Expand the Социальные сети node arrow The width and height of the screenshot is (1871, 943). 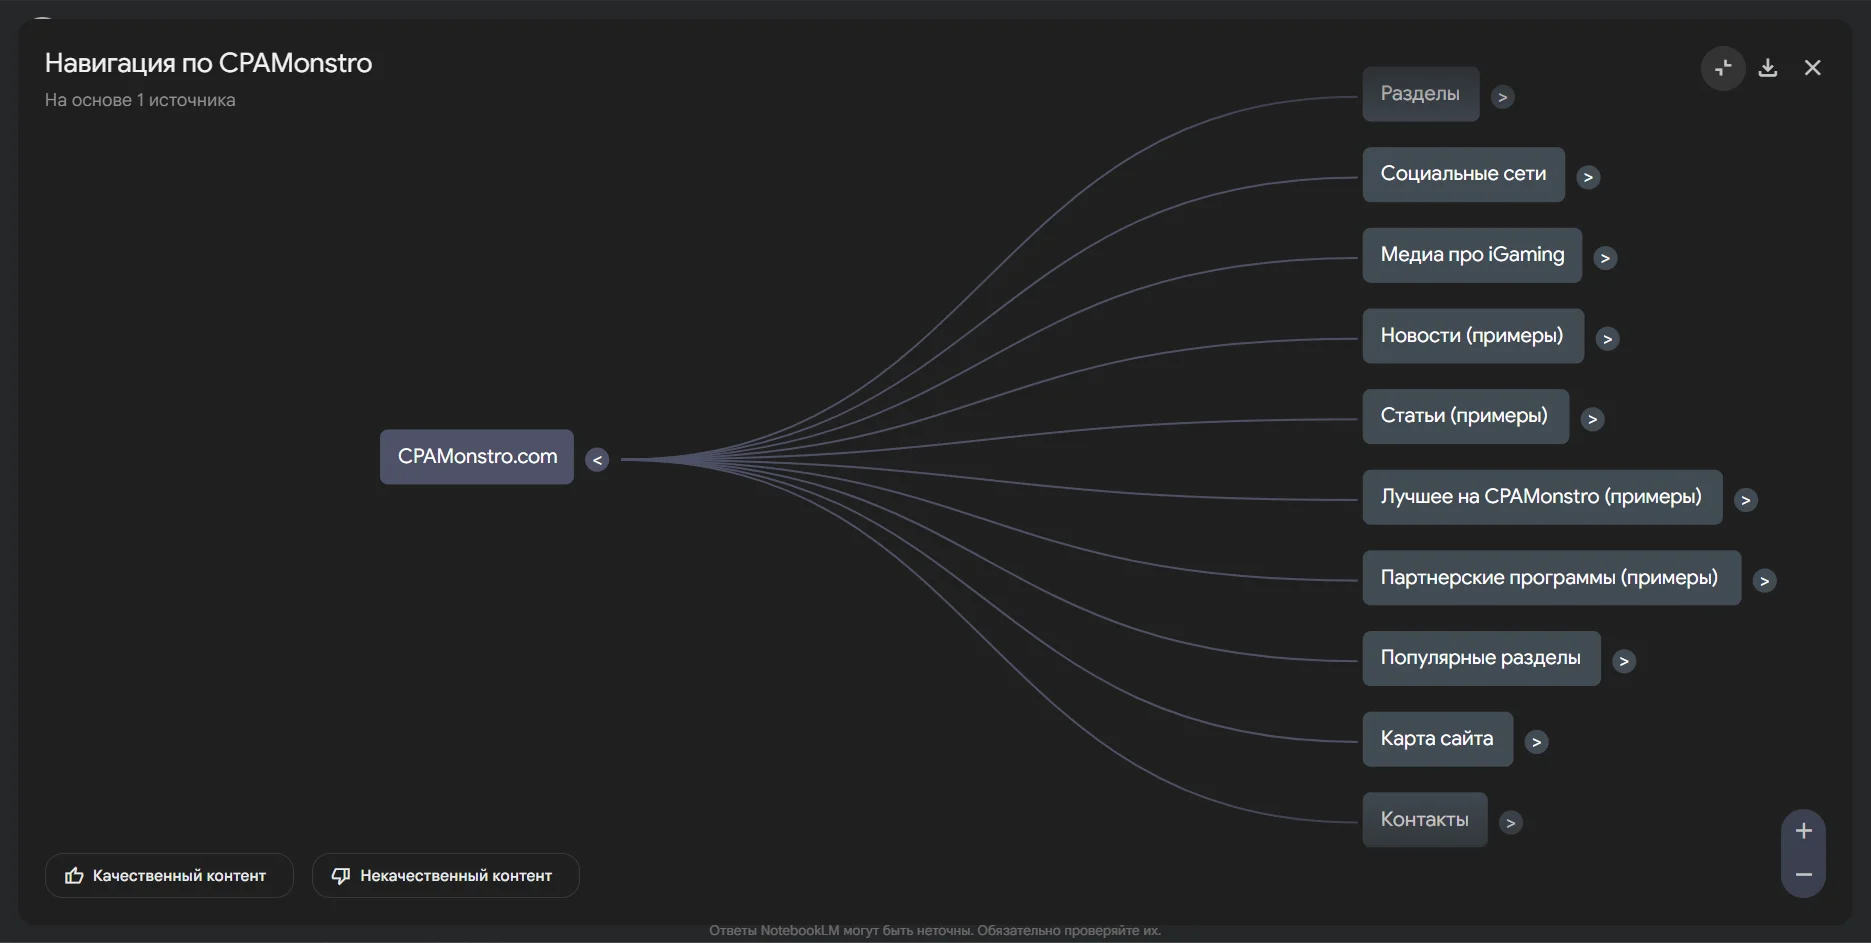point(1588,177)
